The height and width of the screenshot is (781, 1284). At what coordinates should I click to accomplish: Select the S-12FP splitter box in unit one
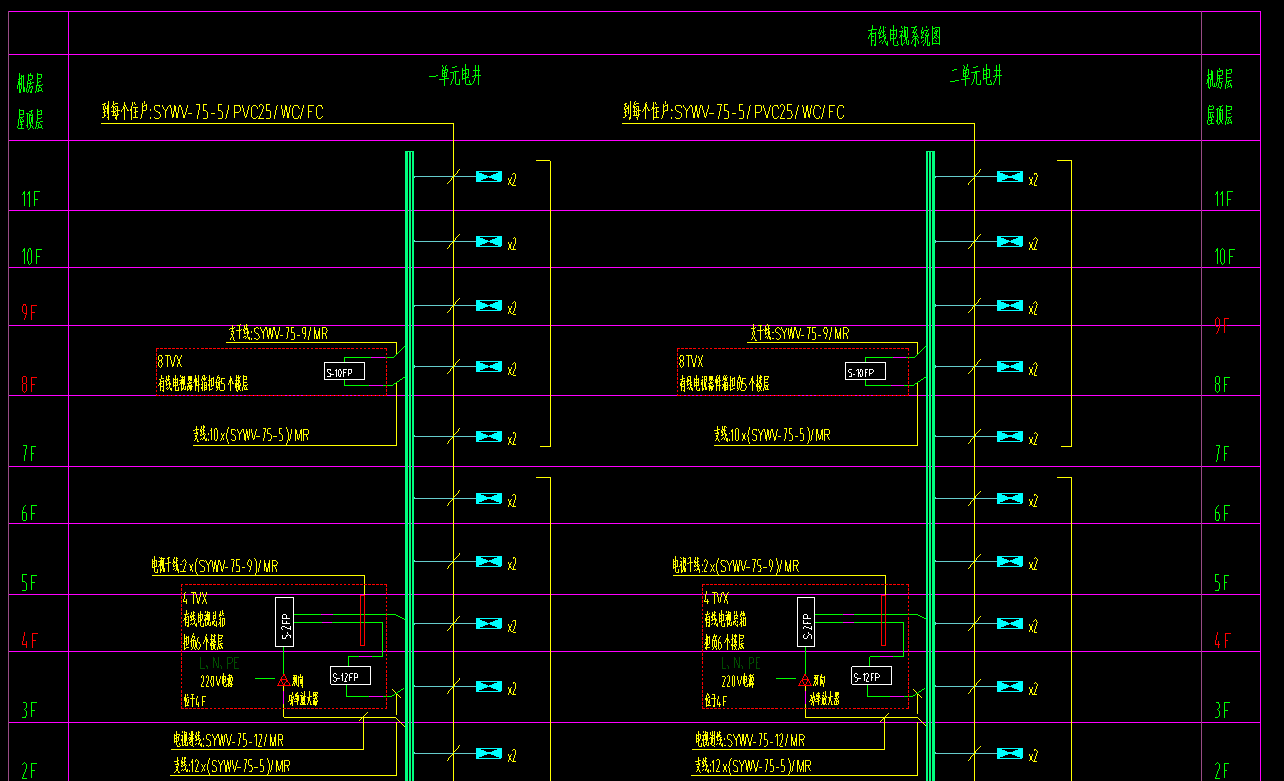coord(351,675)
